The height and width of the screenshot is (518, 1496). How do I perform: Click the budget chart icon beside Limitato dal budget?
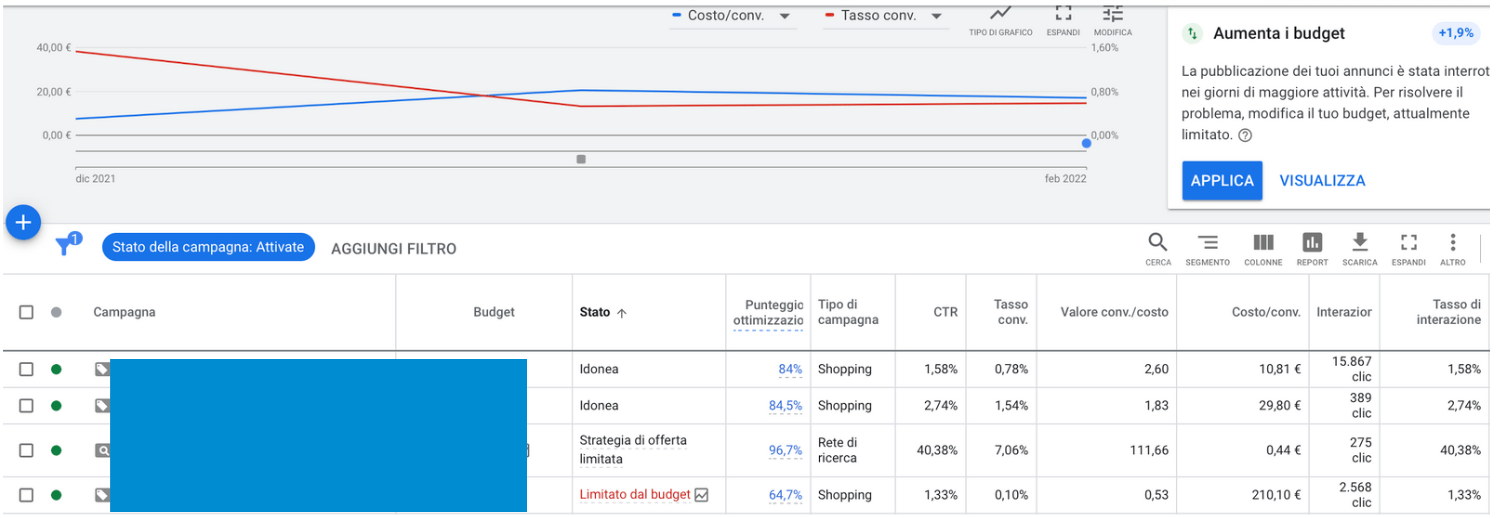click(701, 494)
